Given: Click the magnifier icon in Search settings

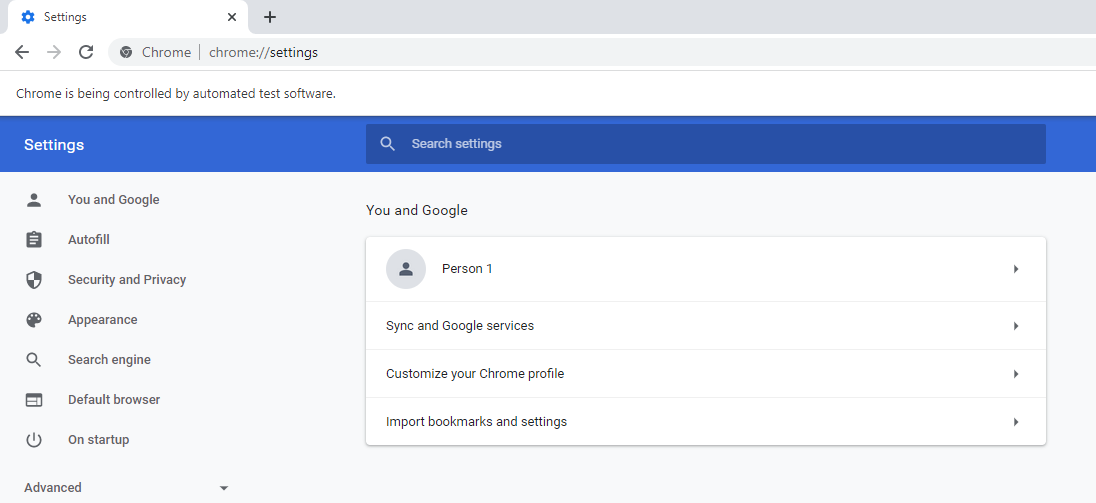Looking at the screenshot, I should pos(387,143).
